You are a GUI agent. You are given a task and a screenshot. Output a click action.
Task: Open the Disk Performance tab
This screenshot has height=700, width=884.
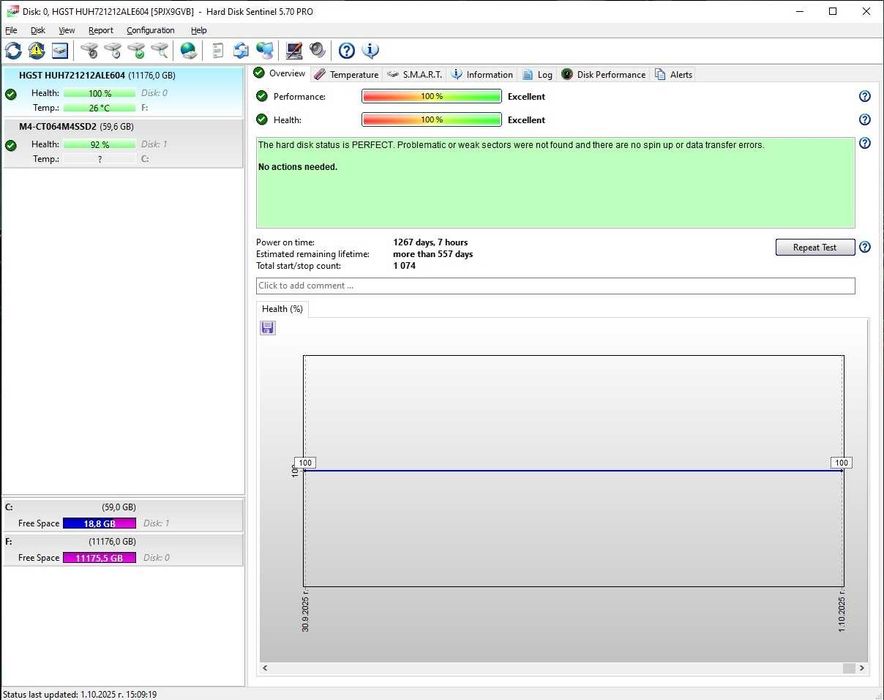604,74
